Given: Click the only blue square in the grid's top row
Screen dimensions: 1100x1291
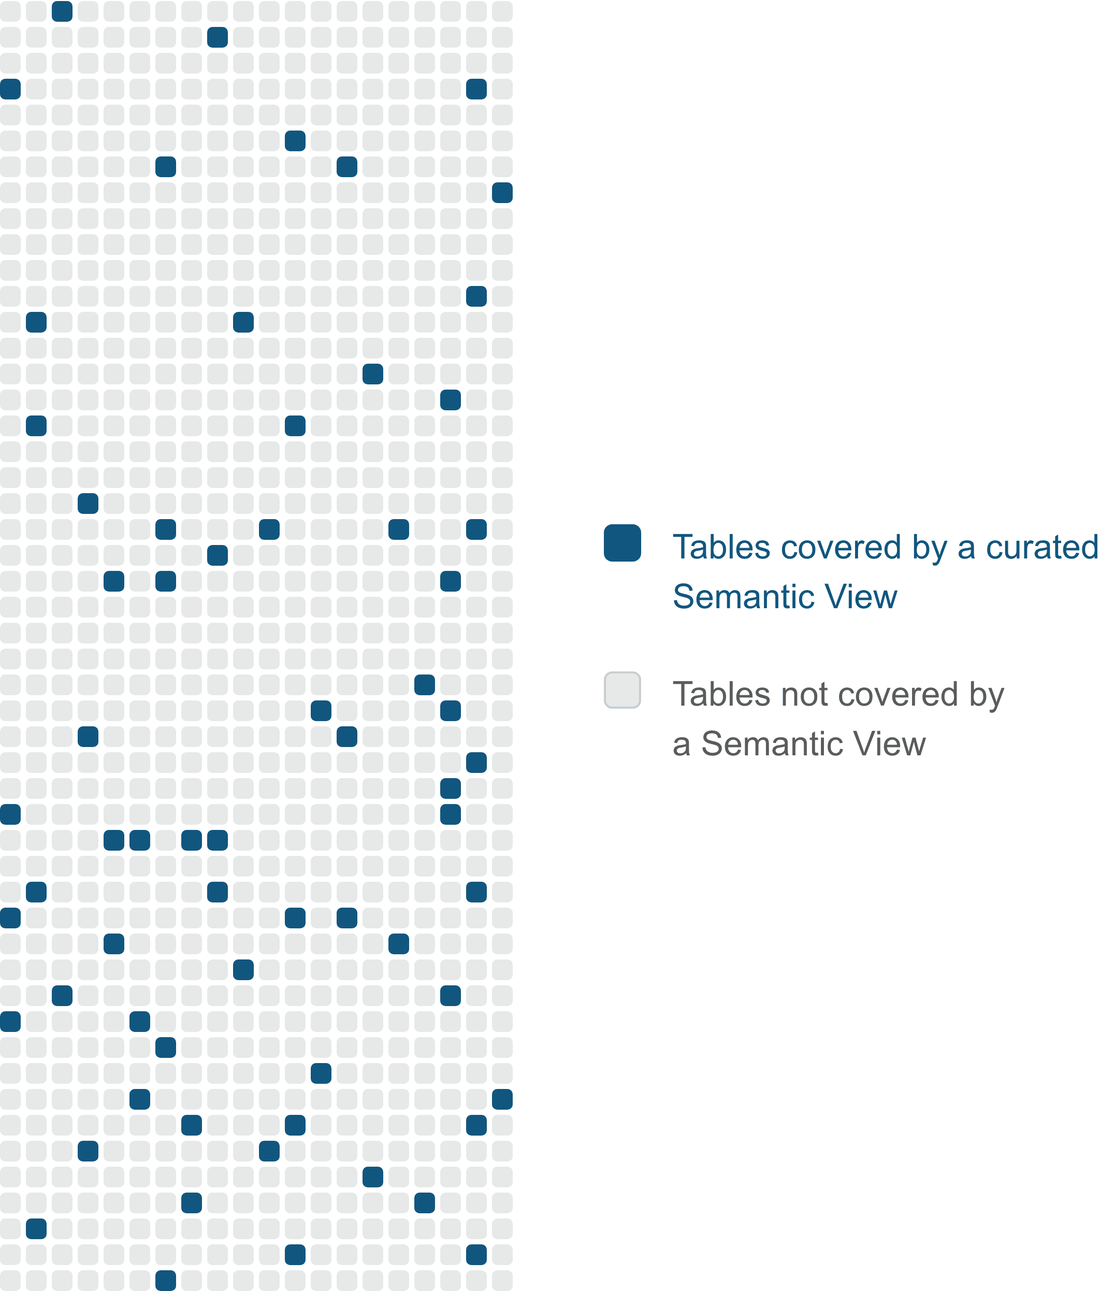Looking at the screenshot, I should (x=62, y=11).
